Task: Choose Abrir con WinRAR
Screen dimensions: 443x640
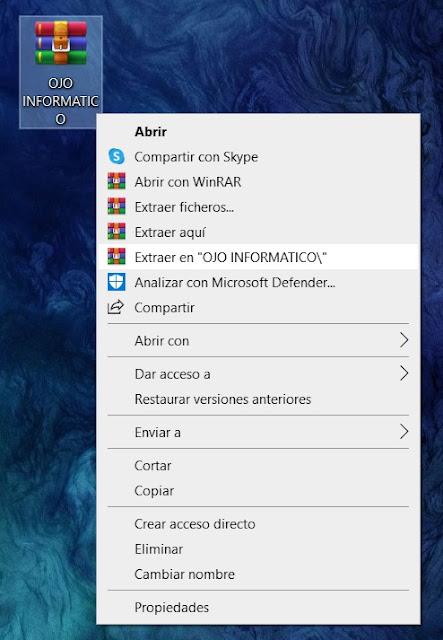Action: pyautogui.click(x=258, y=182)
